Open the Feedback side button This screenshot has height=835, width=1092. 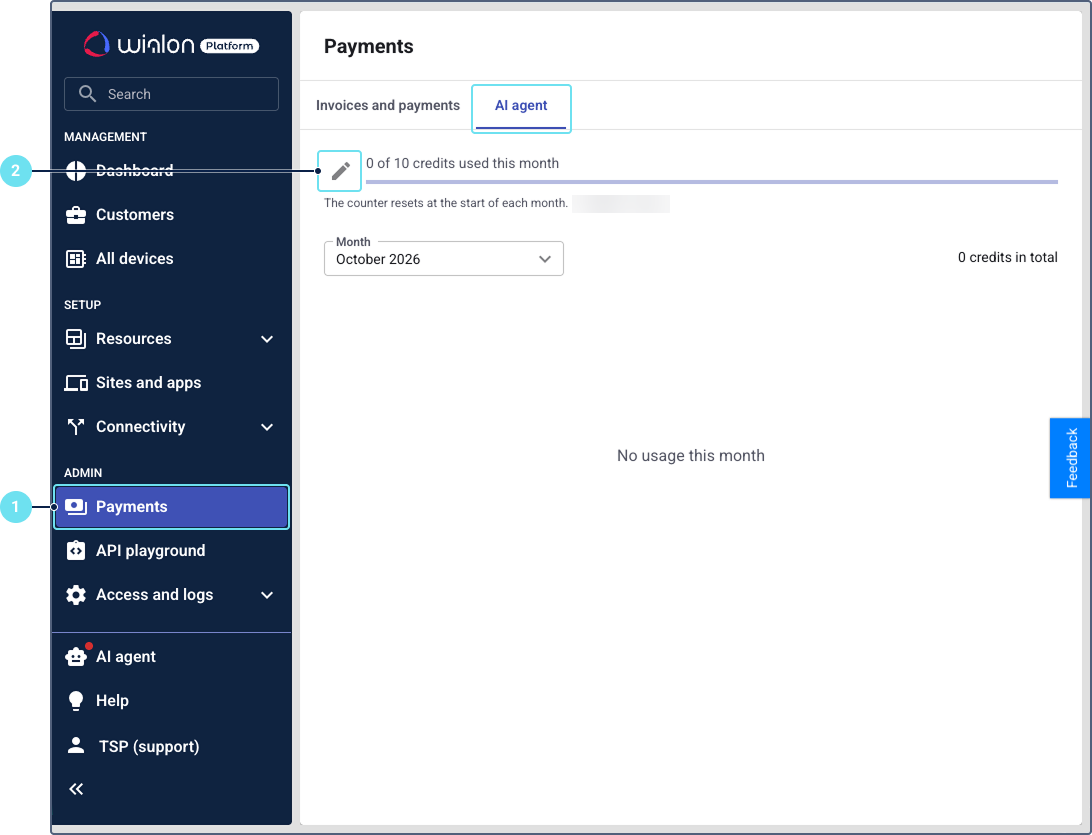[1070, 458]
